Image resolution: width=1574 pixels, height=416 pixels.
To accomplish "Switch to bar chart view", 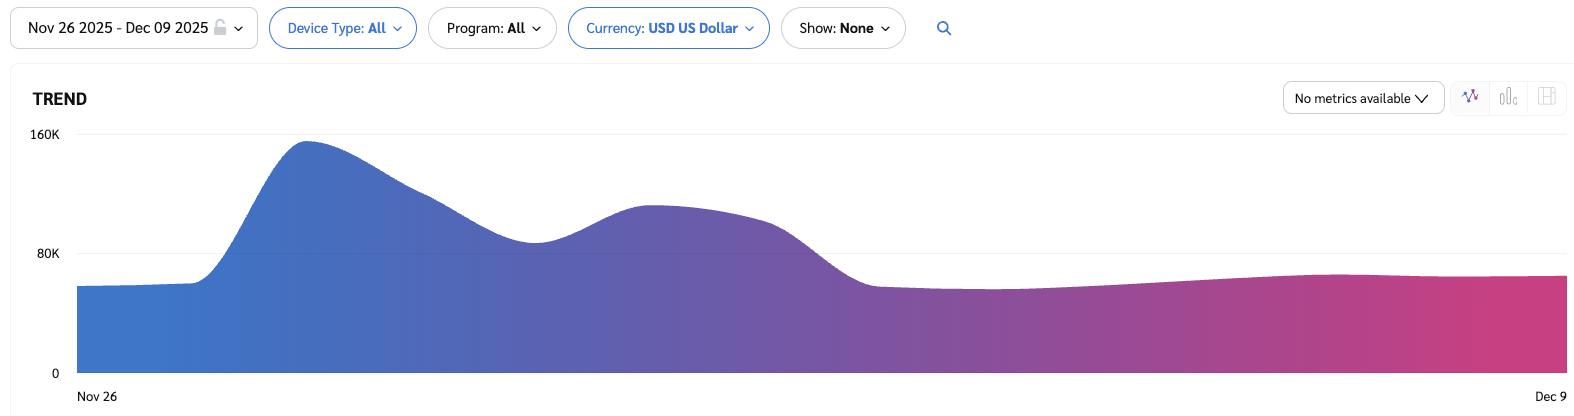I will pyautogui.click(x=1508, y=97).
